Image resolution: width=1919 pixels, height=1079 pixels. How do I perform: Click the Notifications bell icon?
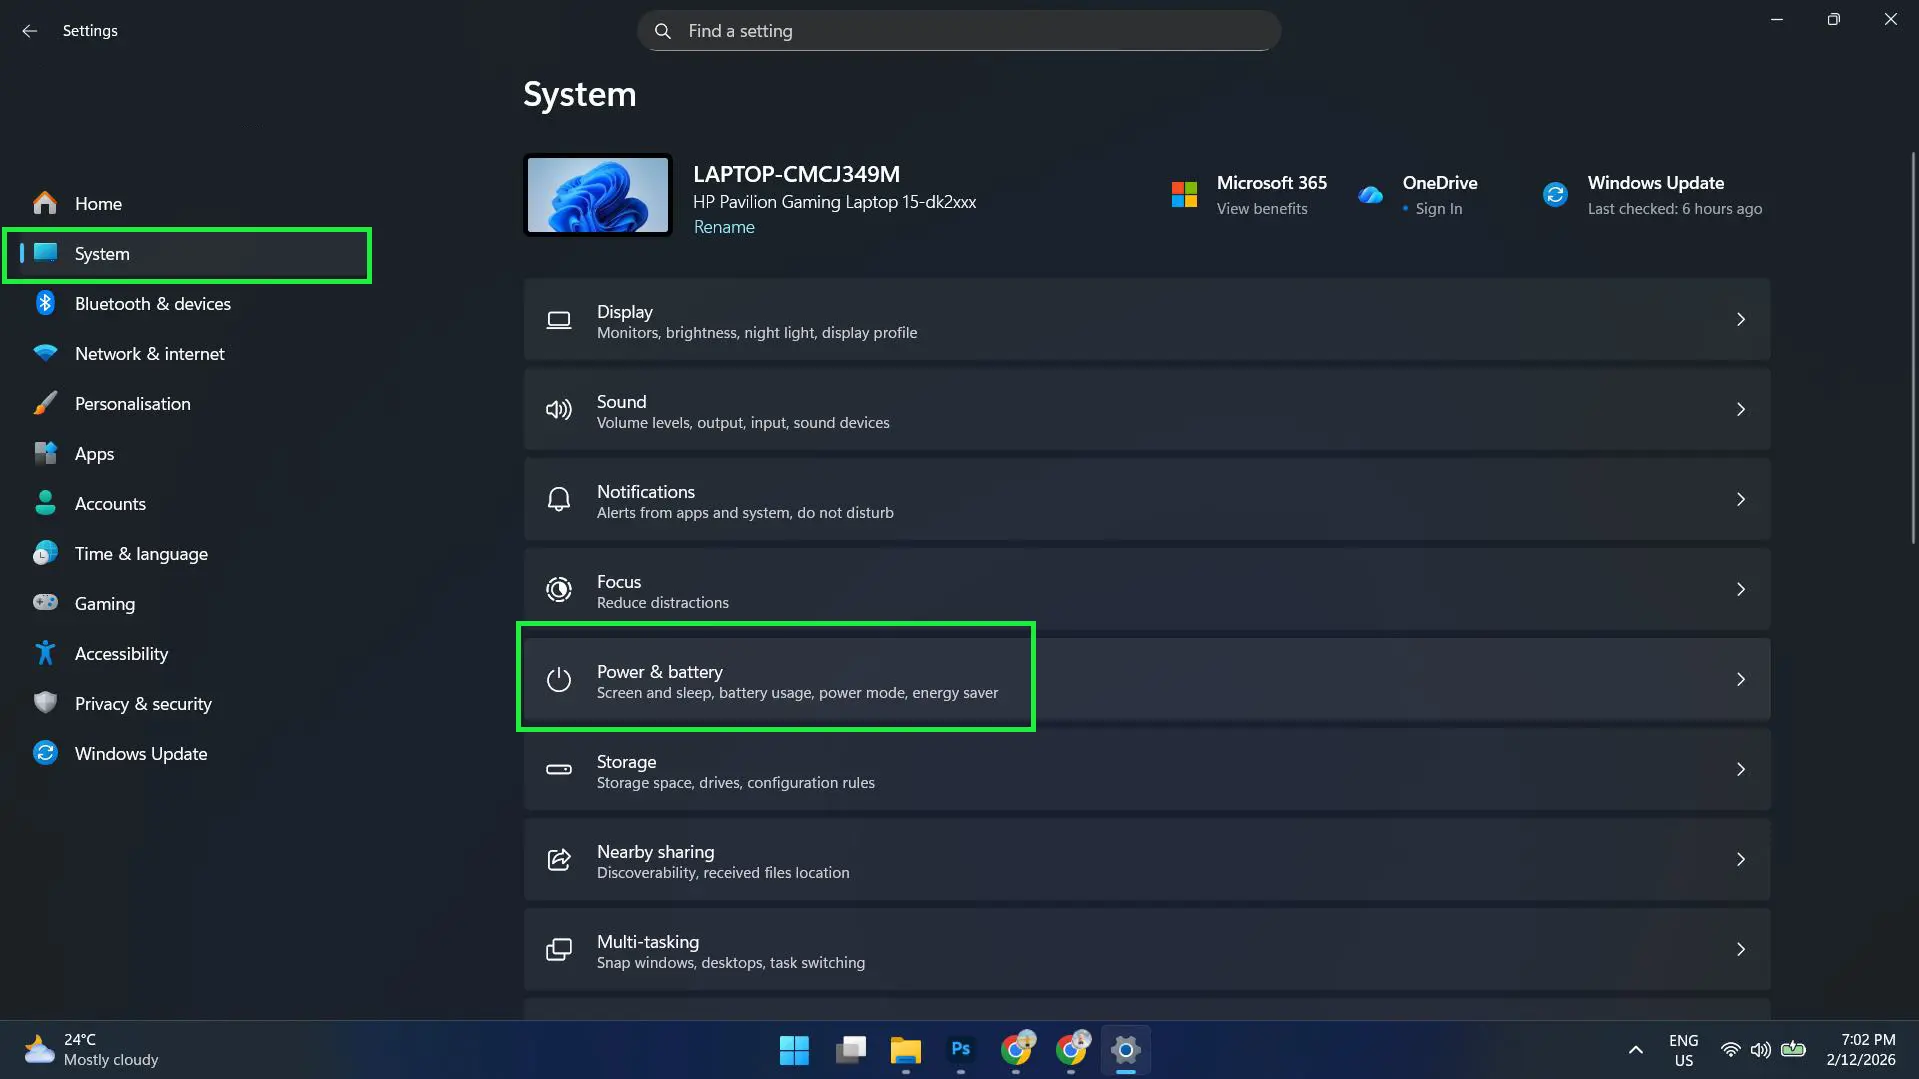(558, 499)
